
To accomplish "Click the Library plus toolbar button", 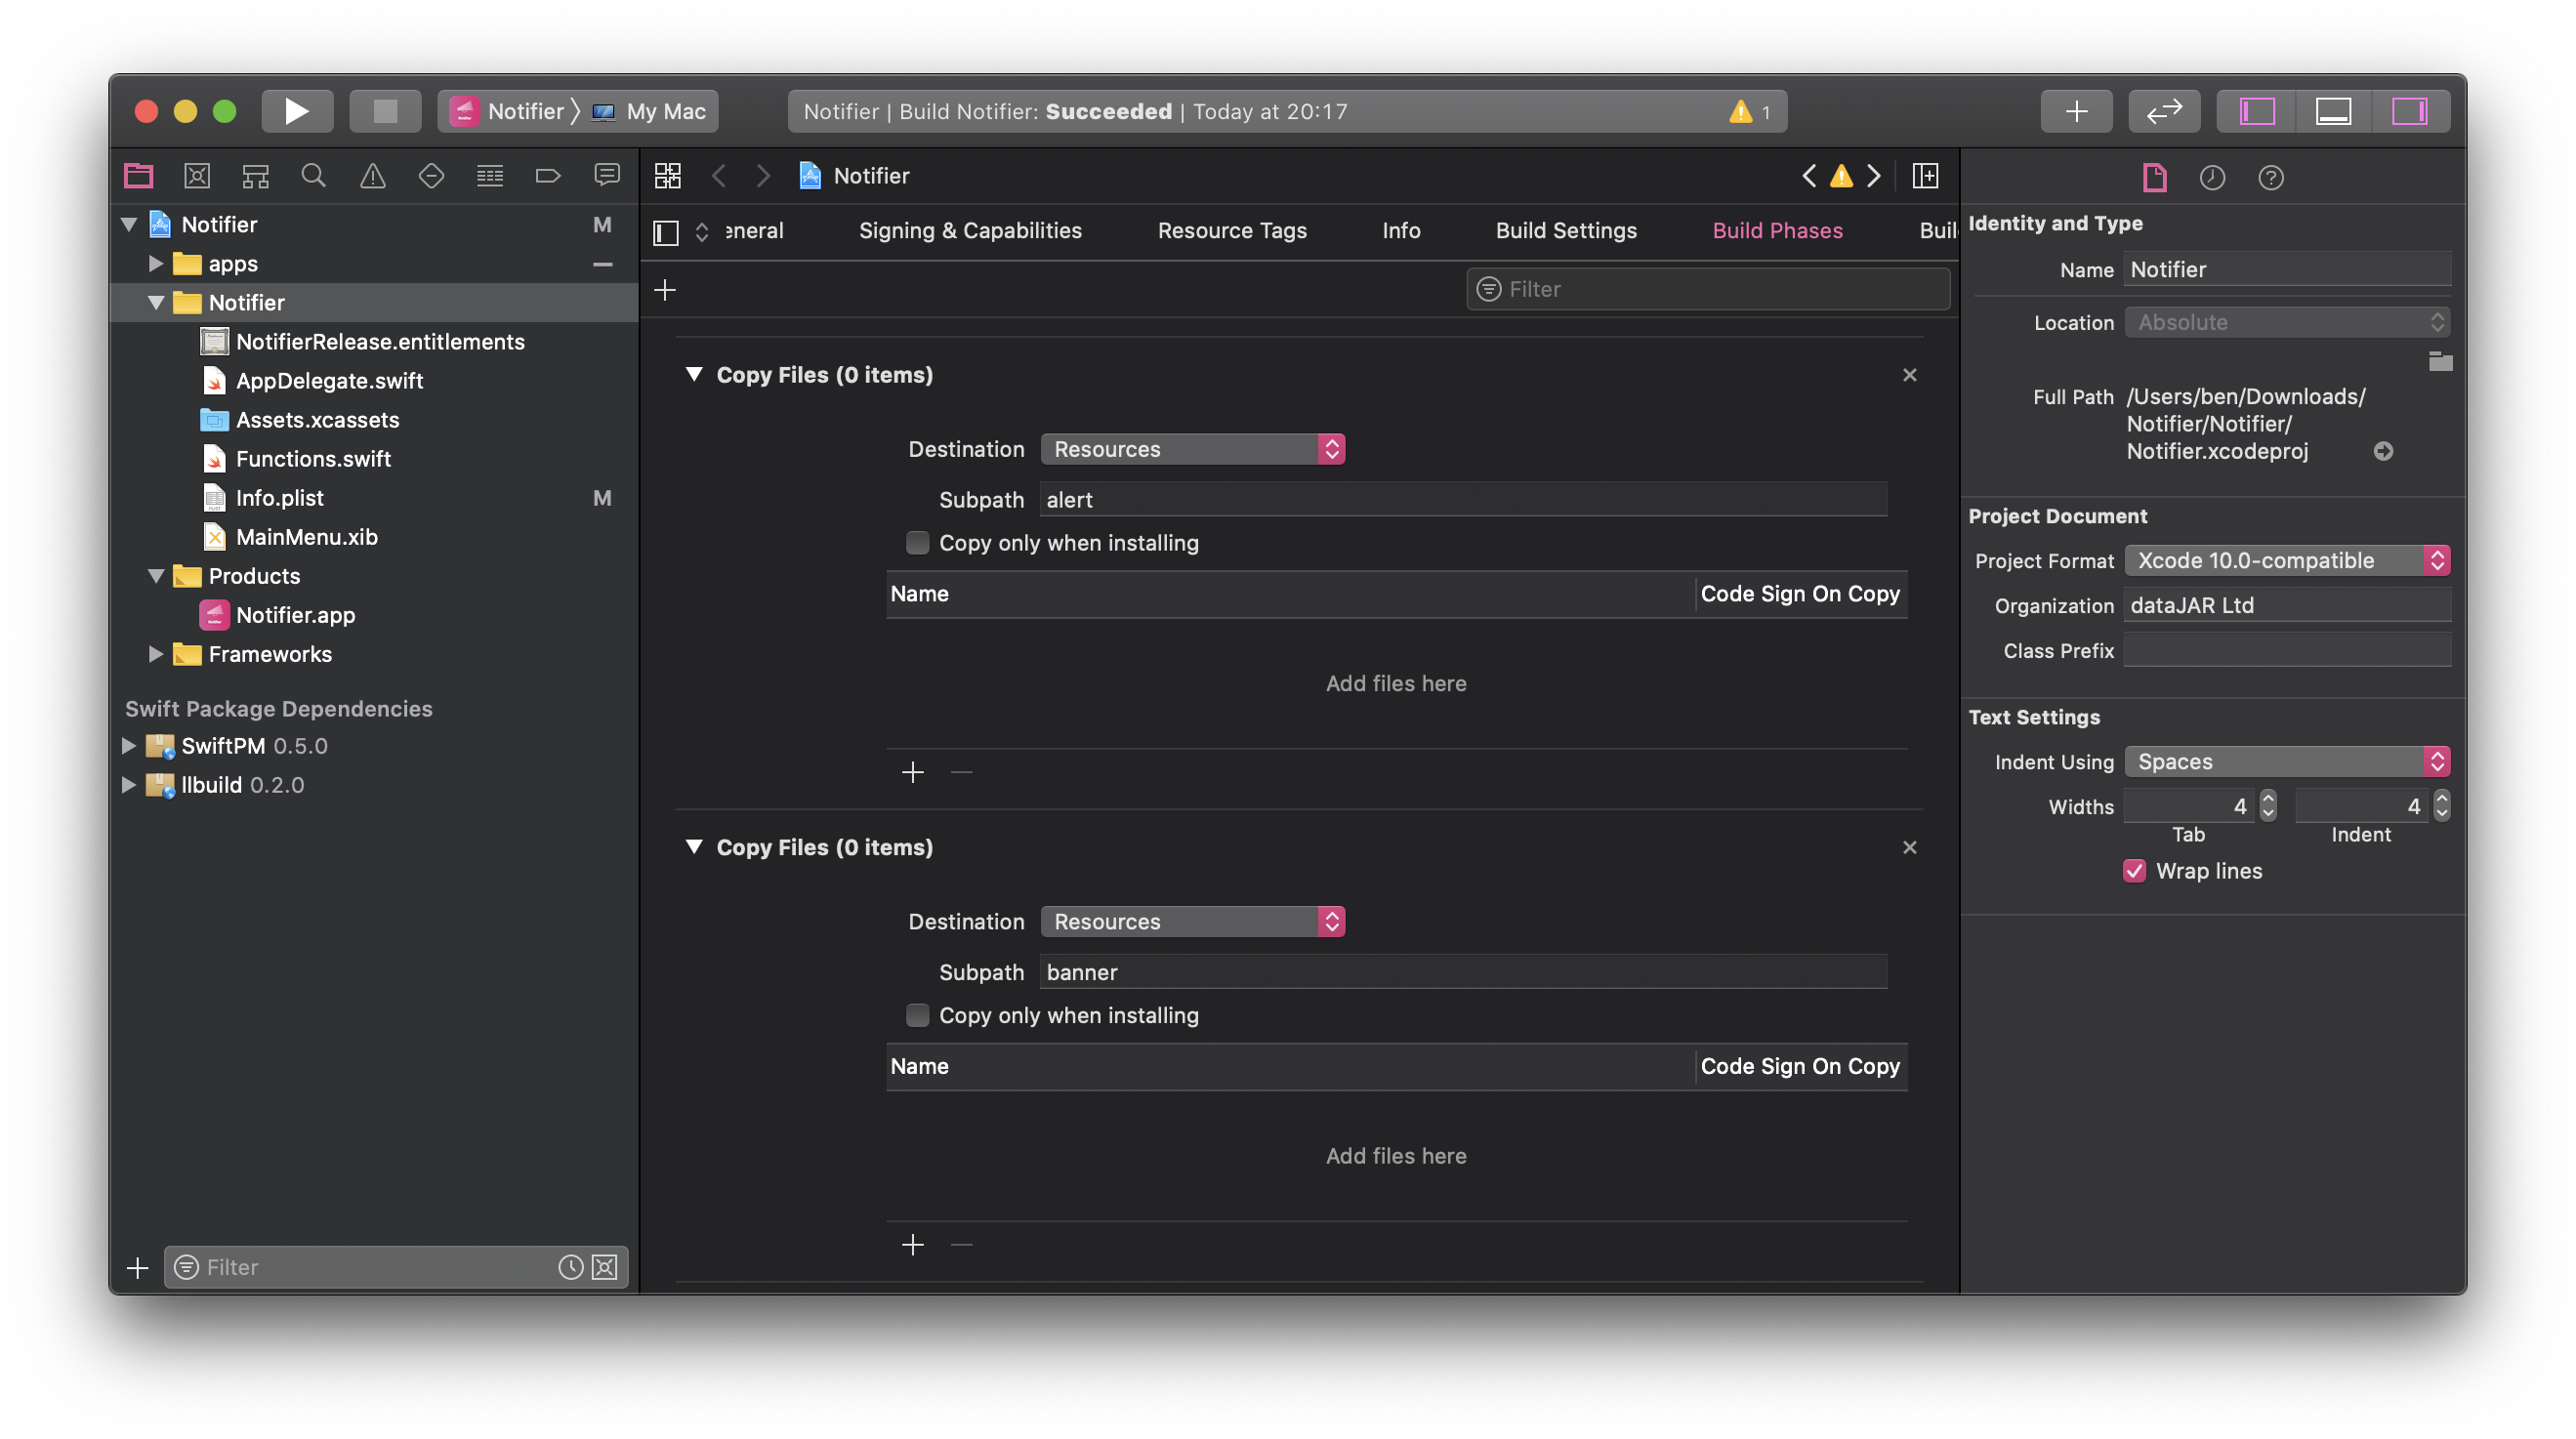I will [x=2076, y=111].
